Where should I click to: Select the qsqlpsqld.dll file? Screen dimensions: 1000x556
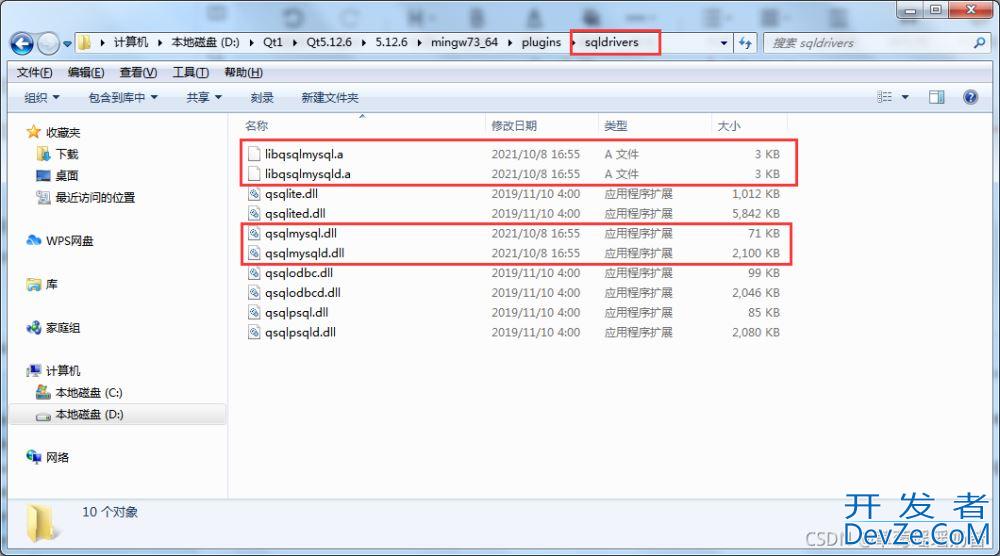pos(300,332)
